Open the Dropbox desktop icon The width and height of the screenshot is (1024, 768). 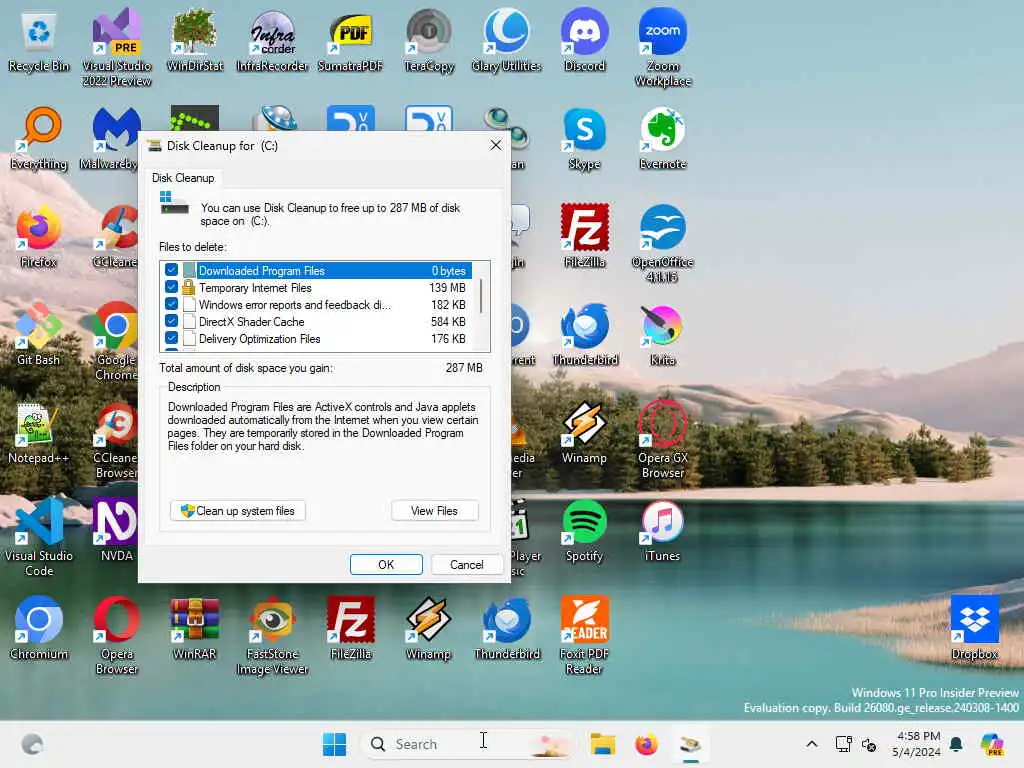(974, 628)
